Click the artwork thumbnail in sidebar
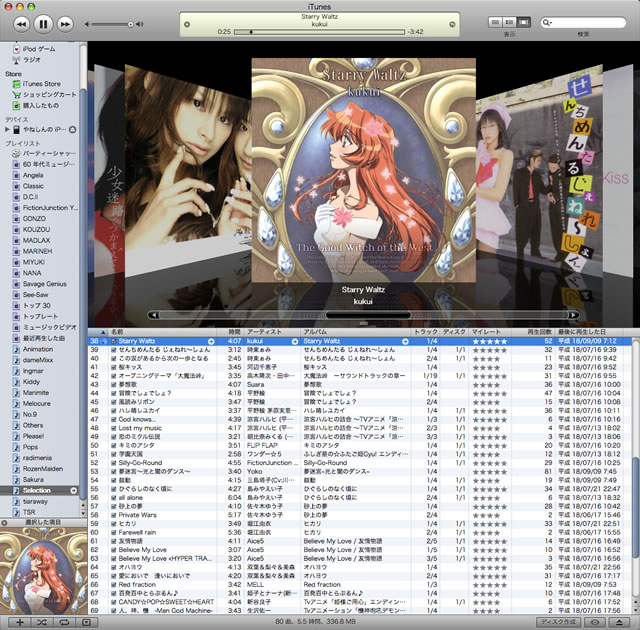 pyautogui.click(x=44, y=570)
